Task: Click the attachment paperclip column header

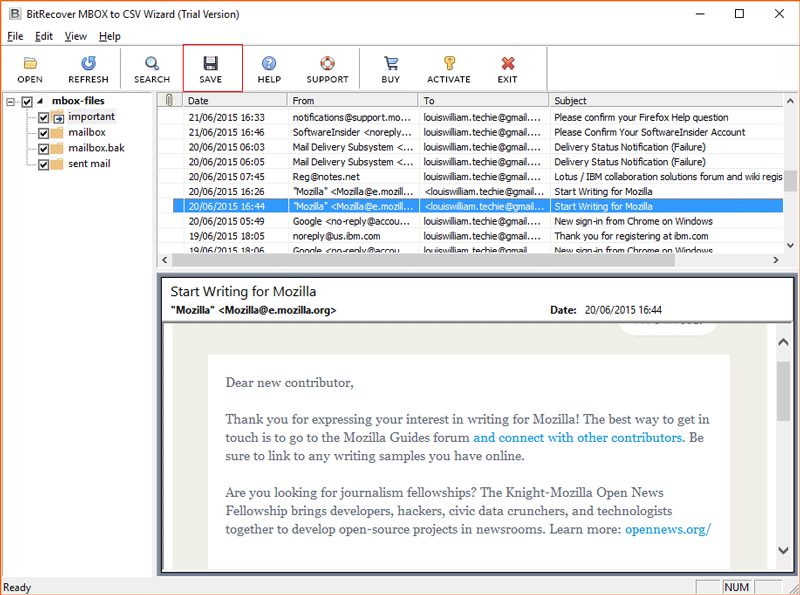Action: pos(170,101)
